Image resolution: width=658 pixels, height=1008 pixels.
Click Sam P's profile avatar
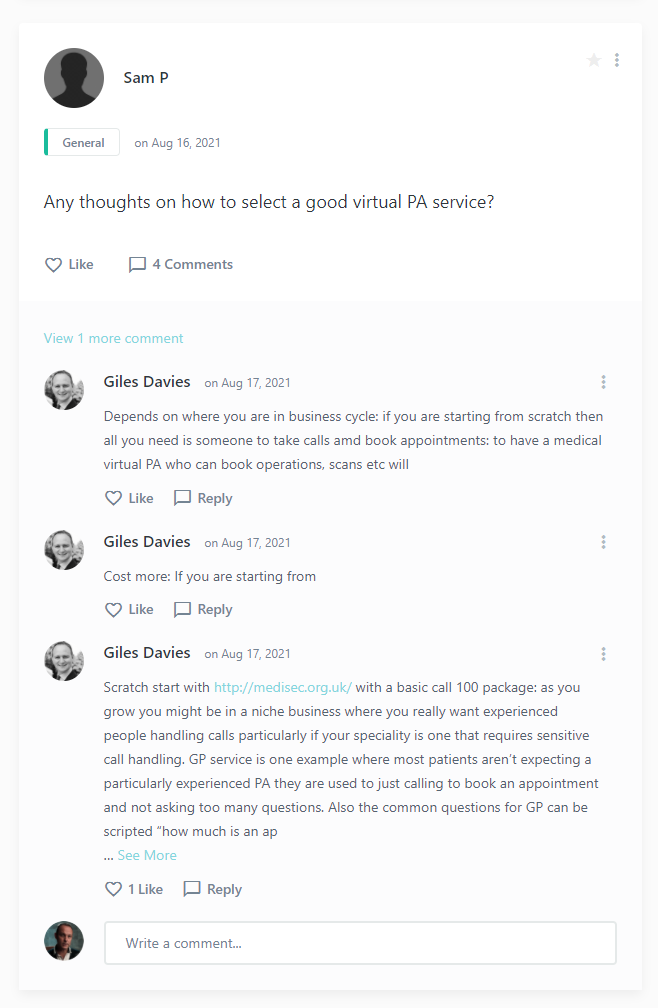(x=74, y=78)
